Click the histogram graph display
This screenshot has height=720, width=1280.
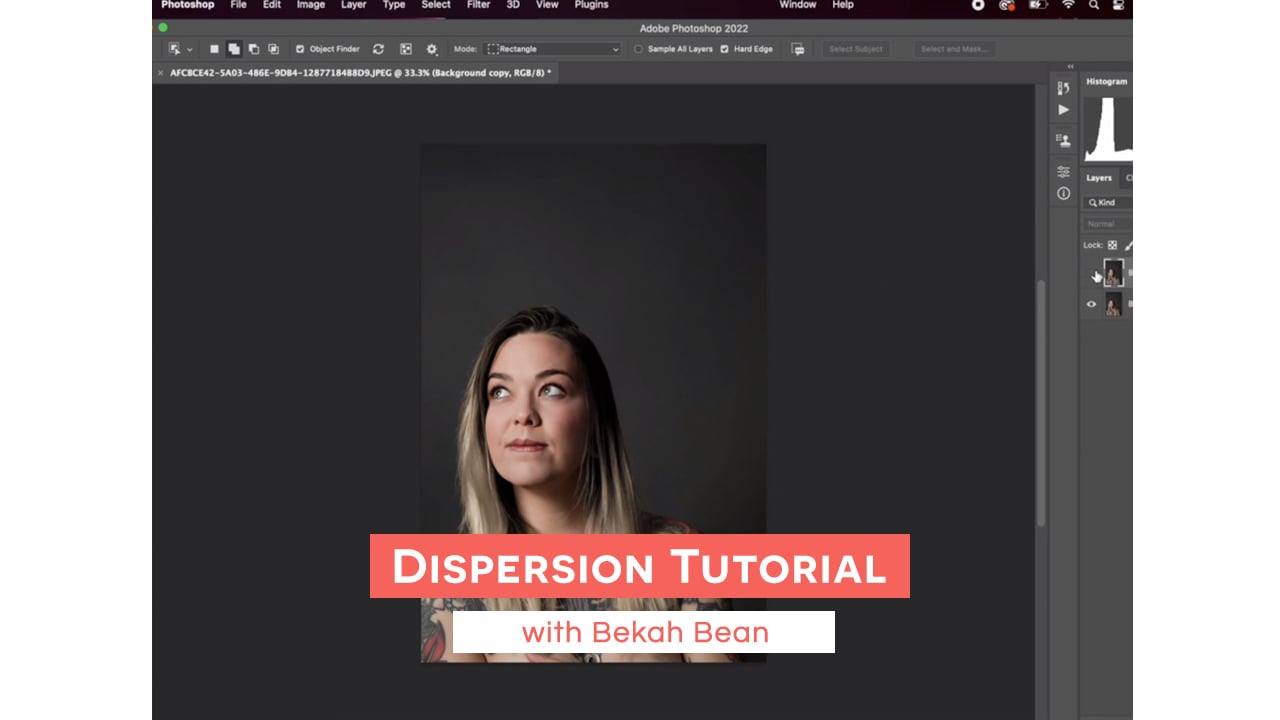tap(1109, 127)
